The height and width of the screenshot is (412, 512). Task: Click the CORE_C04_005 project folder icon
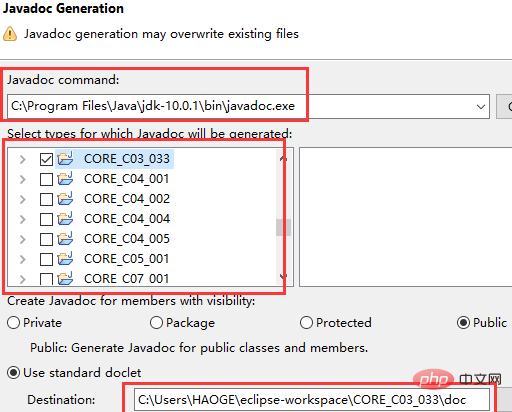tap(65, 239)
